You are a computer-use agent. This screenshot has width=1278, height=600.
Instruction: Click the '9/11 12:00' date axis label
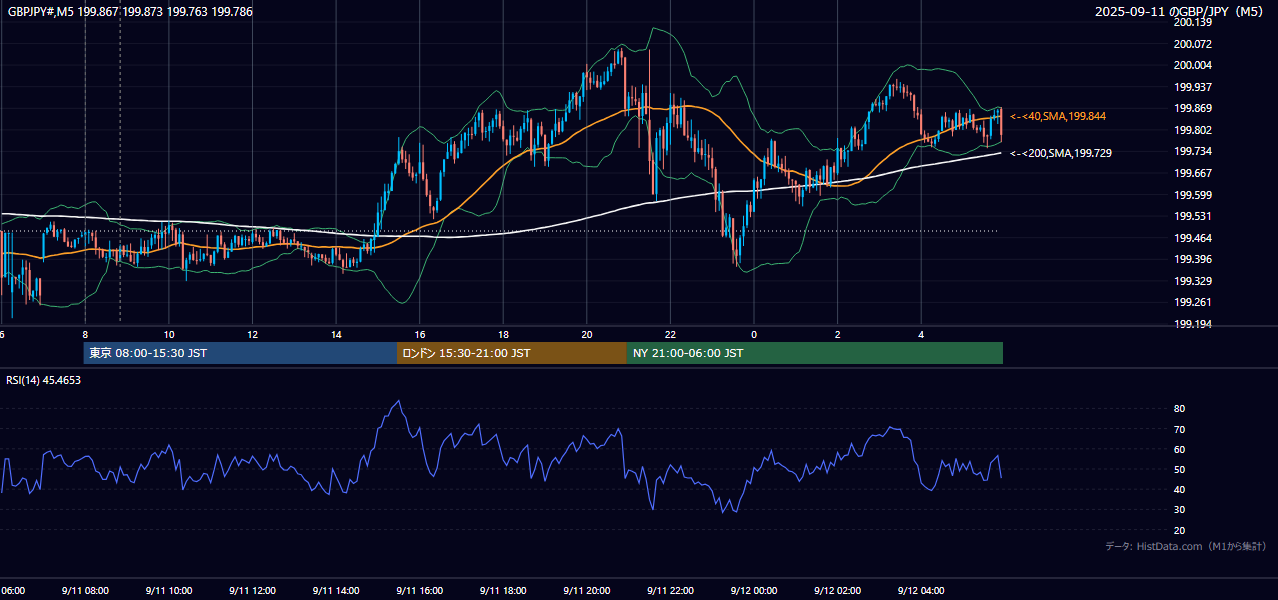pyautogui.click(x=252, y=591)
